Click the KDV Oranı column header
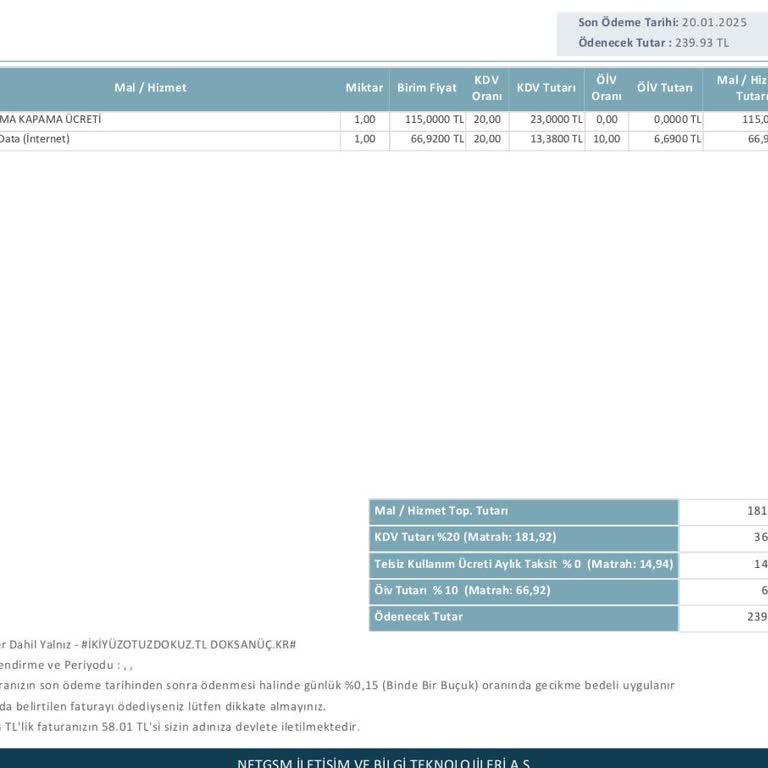 [x=487, y=88]
